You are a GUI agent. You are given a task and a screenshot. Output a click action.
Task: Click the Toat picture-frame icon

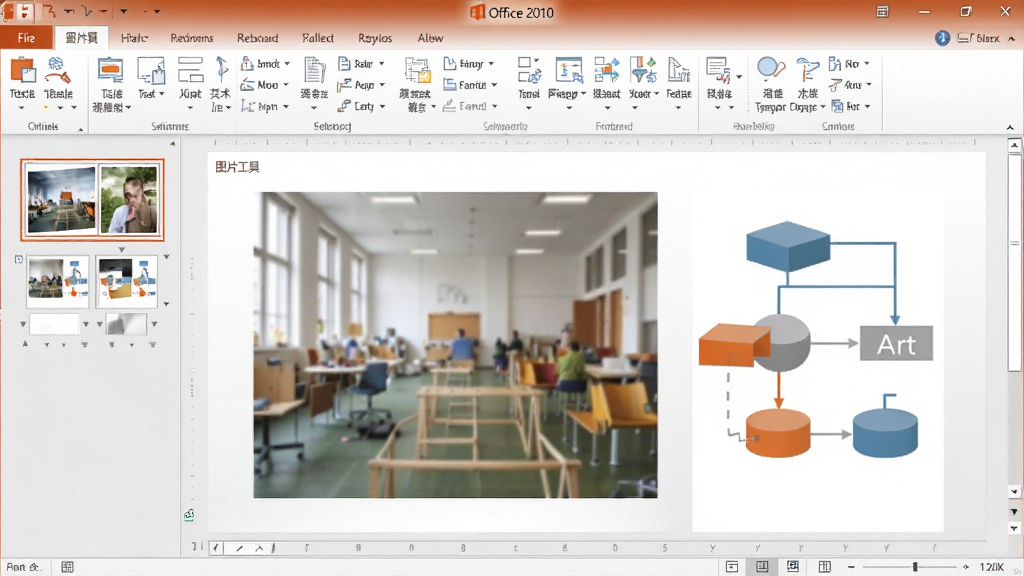point(151,70)
